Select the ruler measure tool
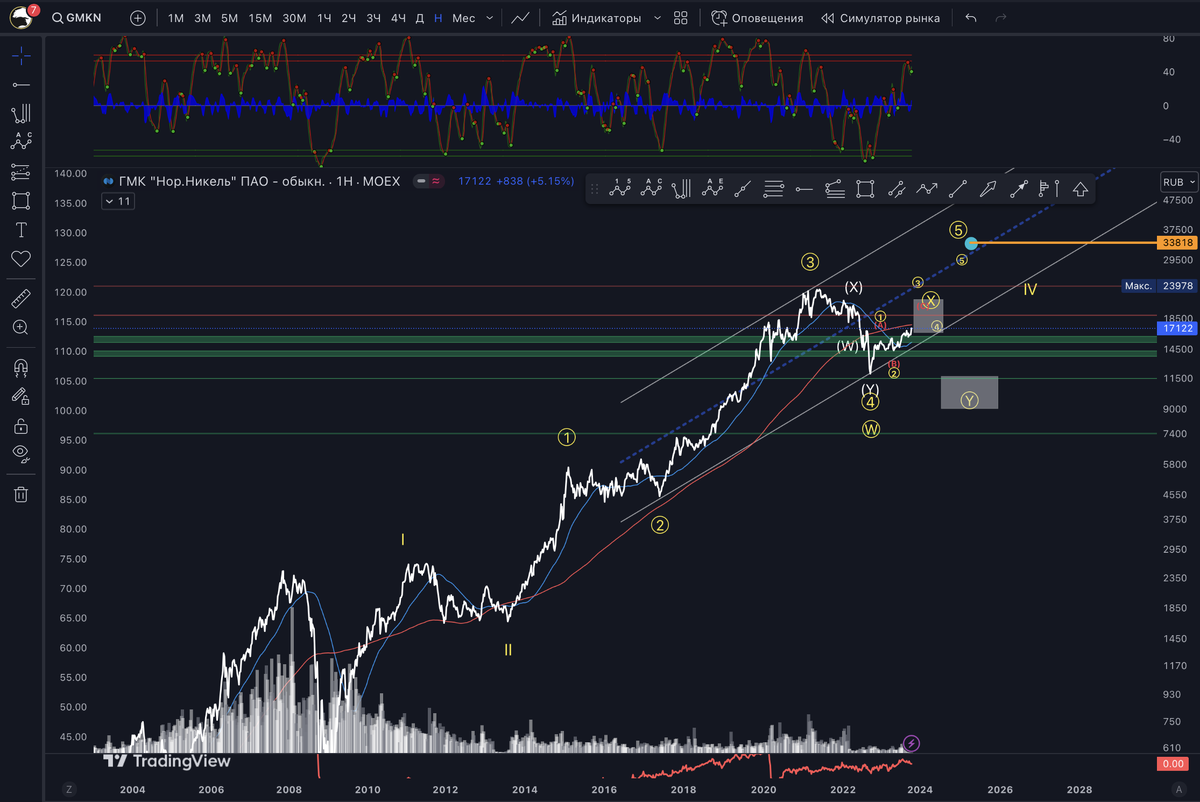The height and width of the screenshot is (802, 1200). click(x=21, y=298)
